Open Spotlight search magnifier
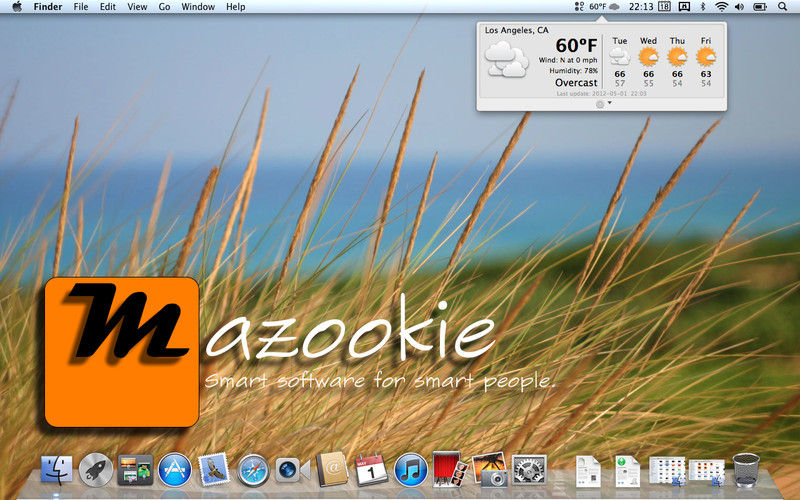Screen dimensions: 800x500 coord(782,7)
